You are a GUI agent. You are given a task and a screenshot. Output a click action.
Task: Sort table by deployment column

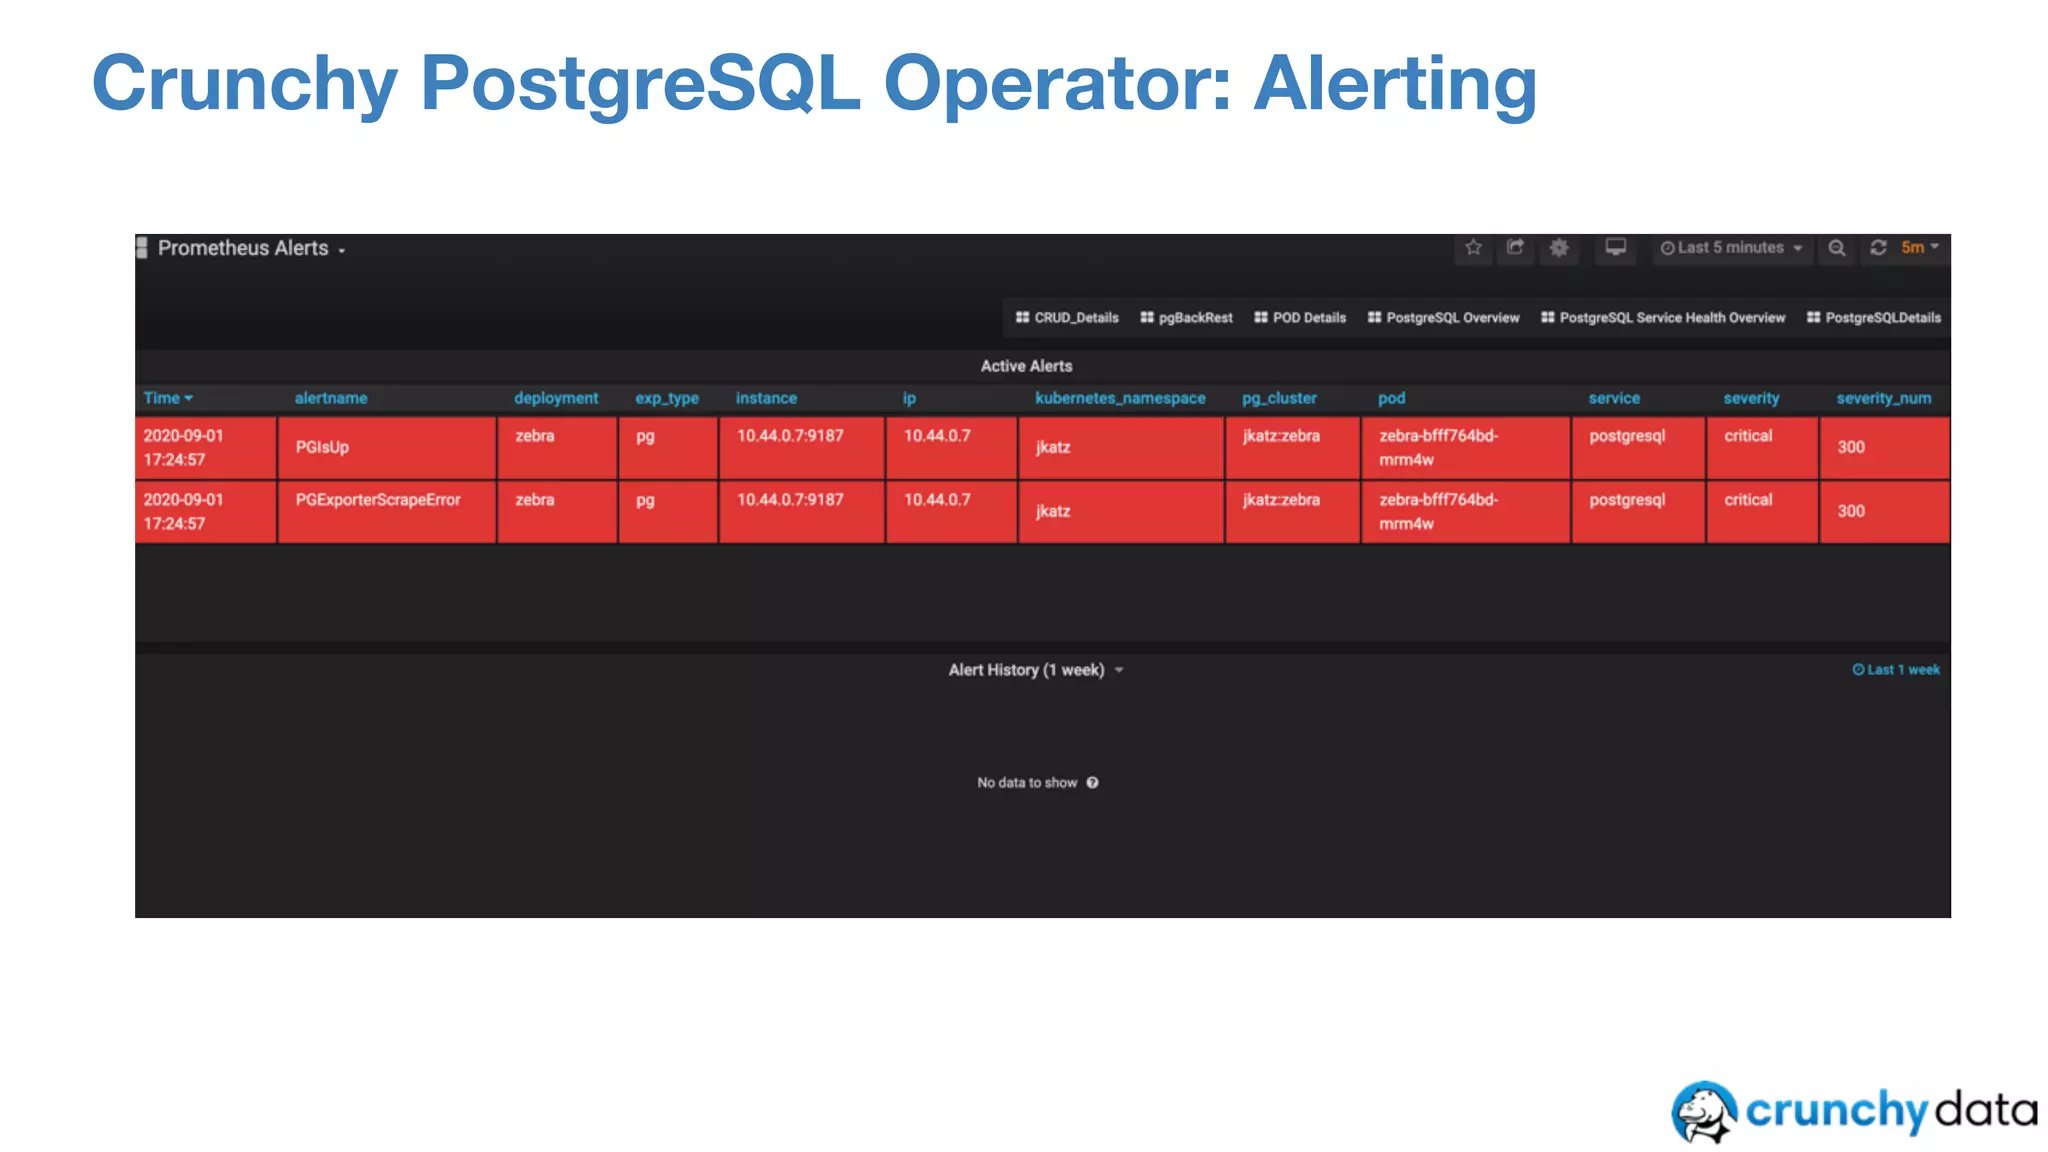pyautogui.click(x=556, y=398)
